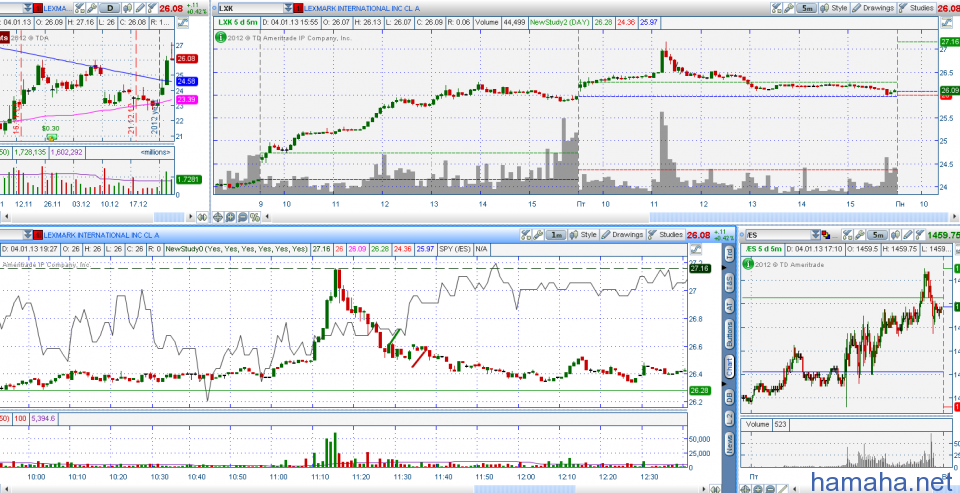Open Drawings menu on LXK 5m chart
This screenshot has height=493, width=960.
tap(873, 8)
